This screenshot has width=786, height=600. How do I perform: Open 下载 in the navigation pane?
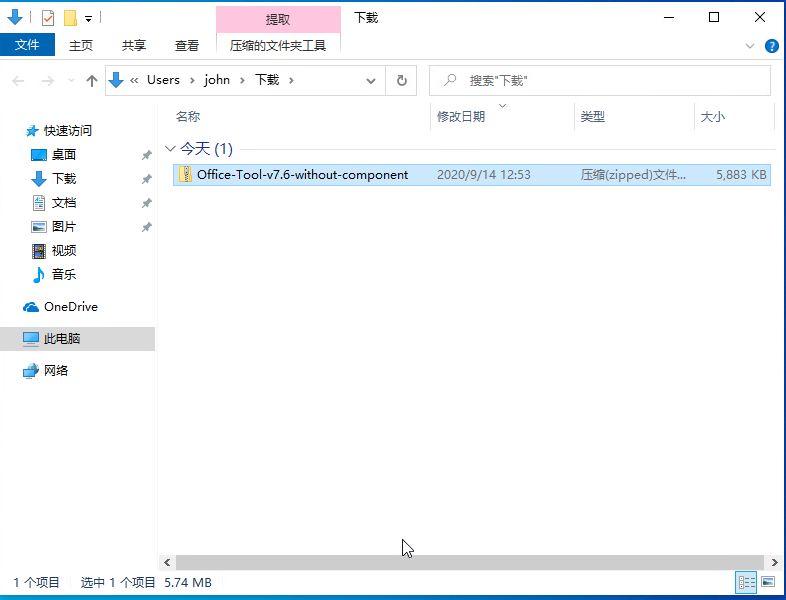click(64, 178)
